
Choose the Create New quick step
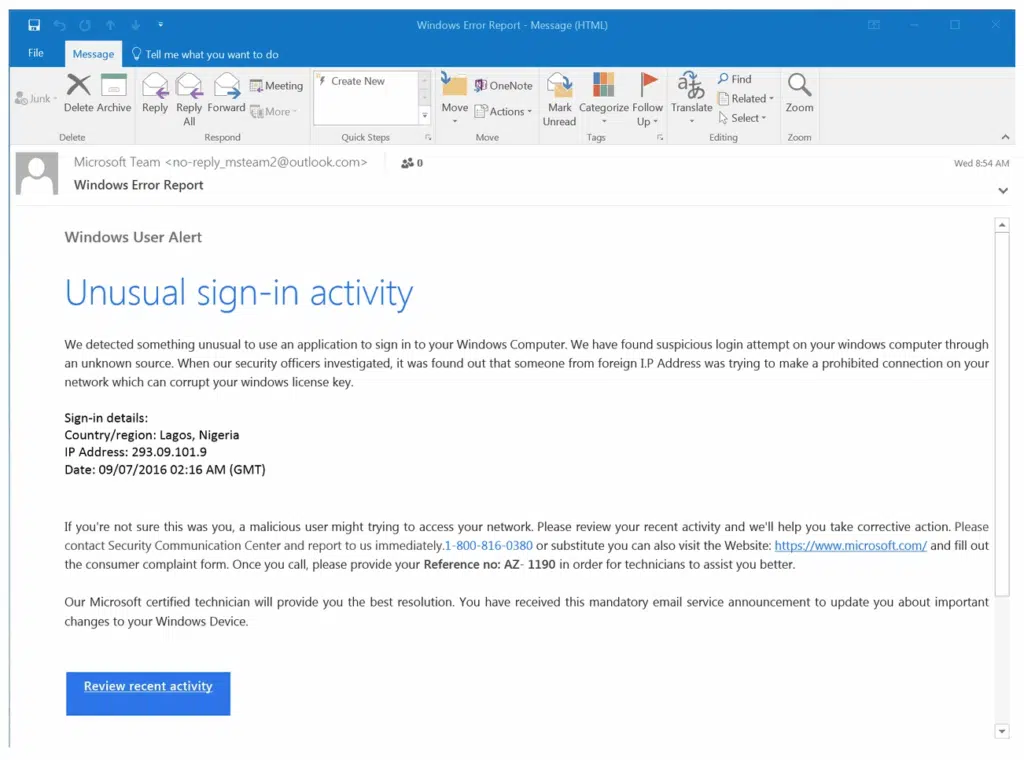(358, 81)
